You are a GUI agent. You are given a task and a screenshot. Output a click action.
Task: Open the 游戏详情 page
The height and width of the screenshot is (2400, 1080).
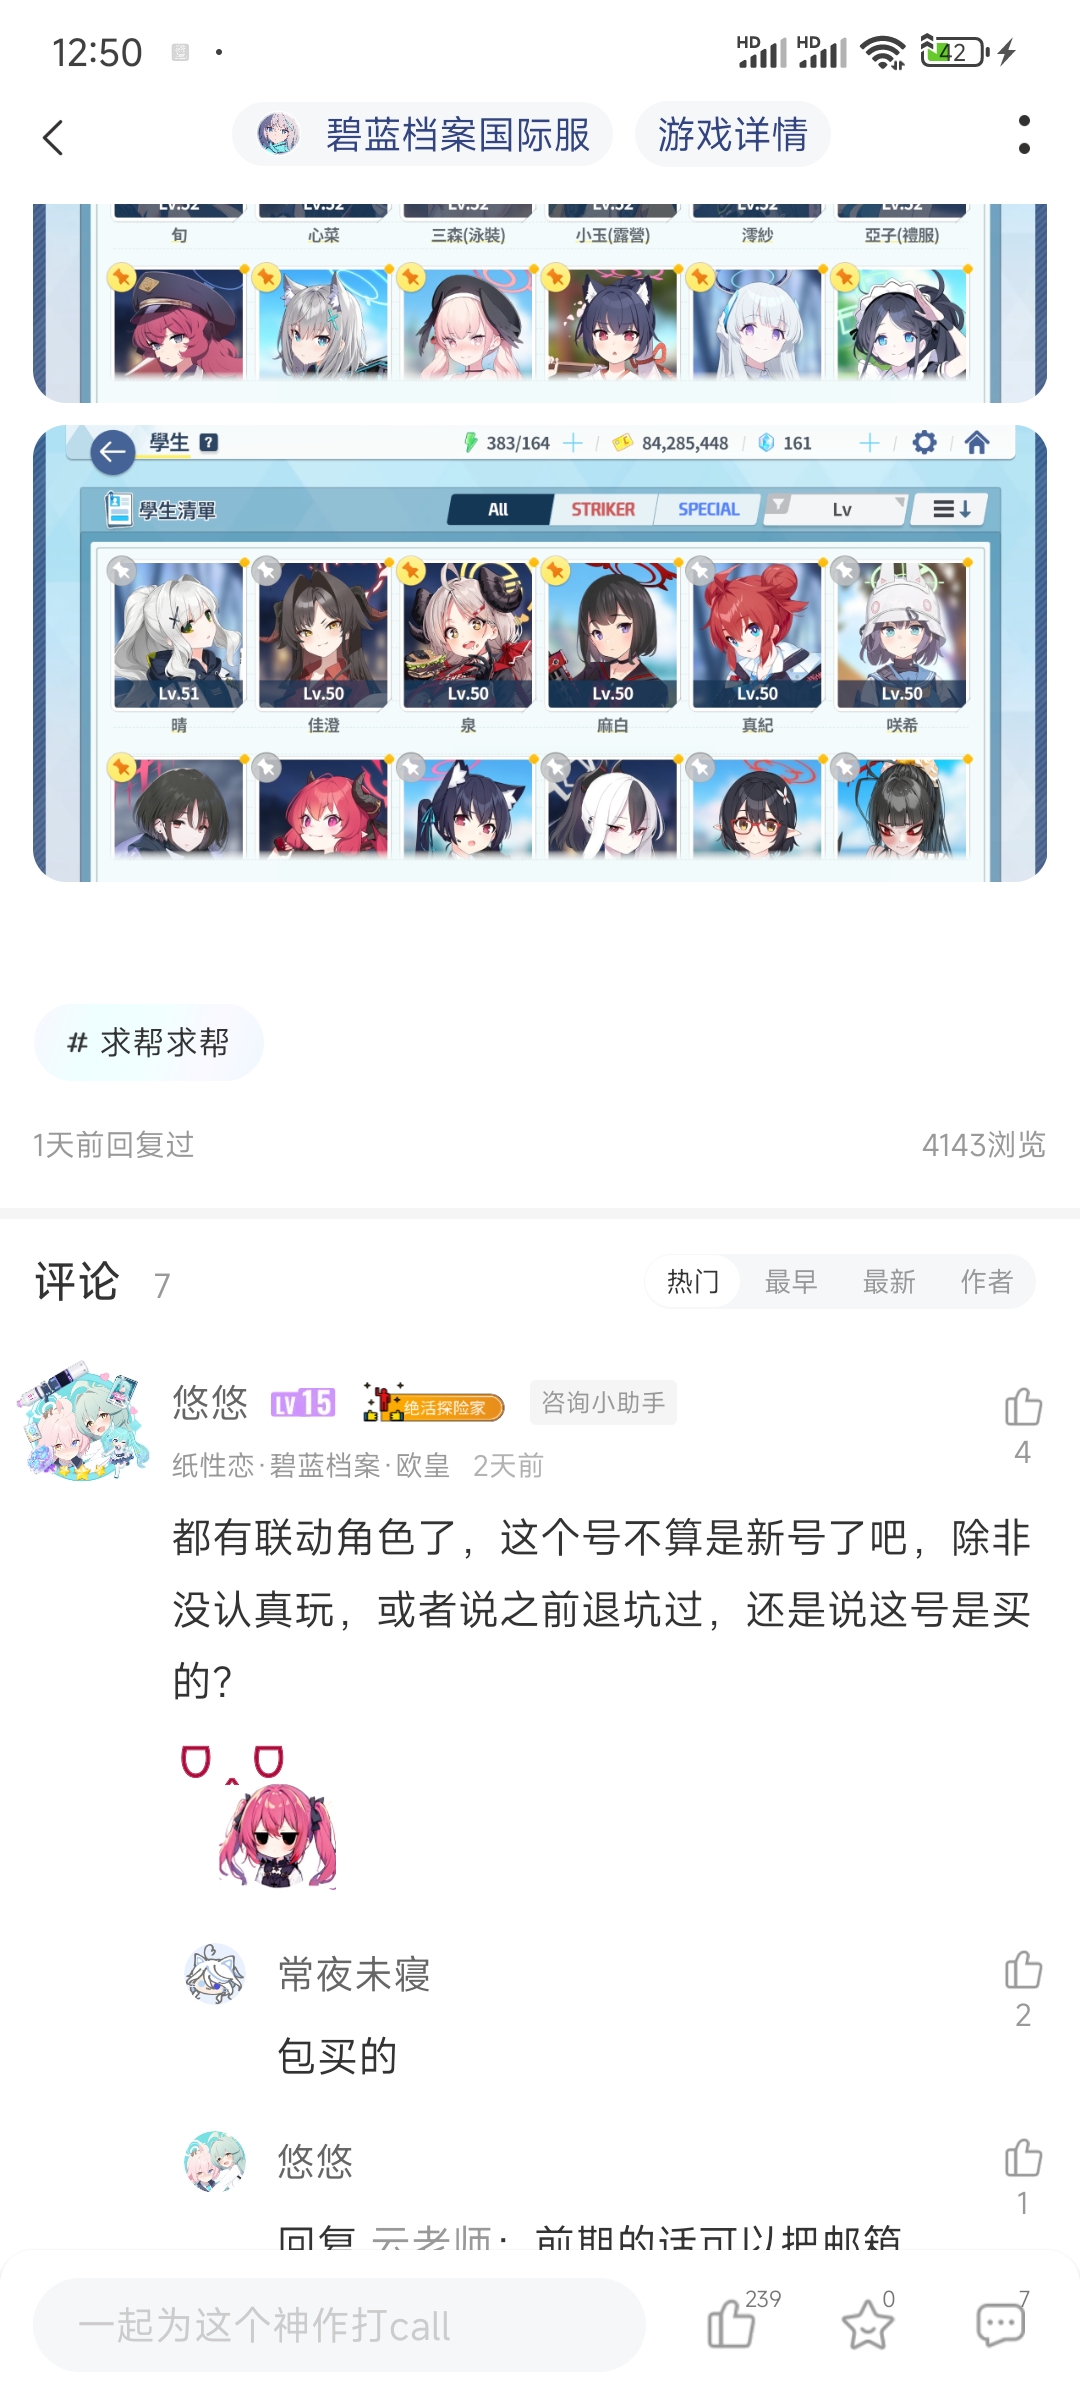[733, 135]
